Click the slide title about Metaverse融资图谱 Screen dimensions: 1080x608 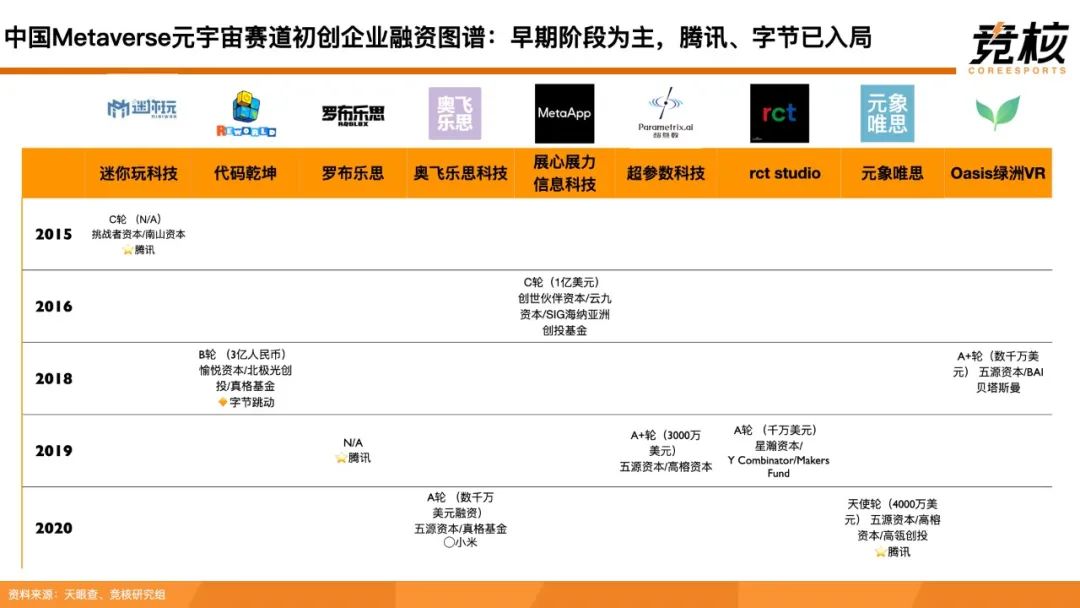[438, 38]
